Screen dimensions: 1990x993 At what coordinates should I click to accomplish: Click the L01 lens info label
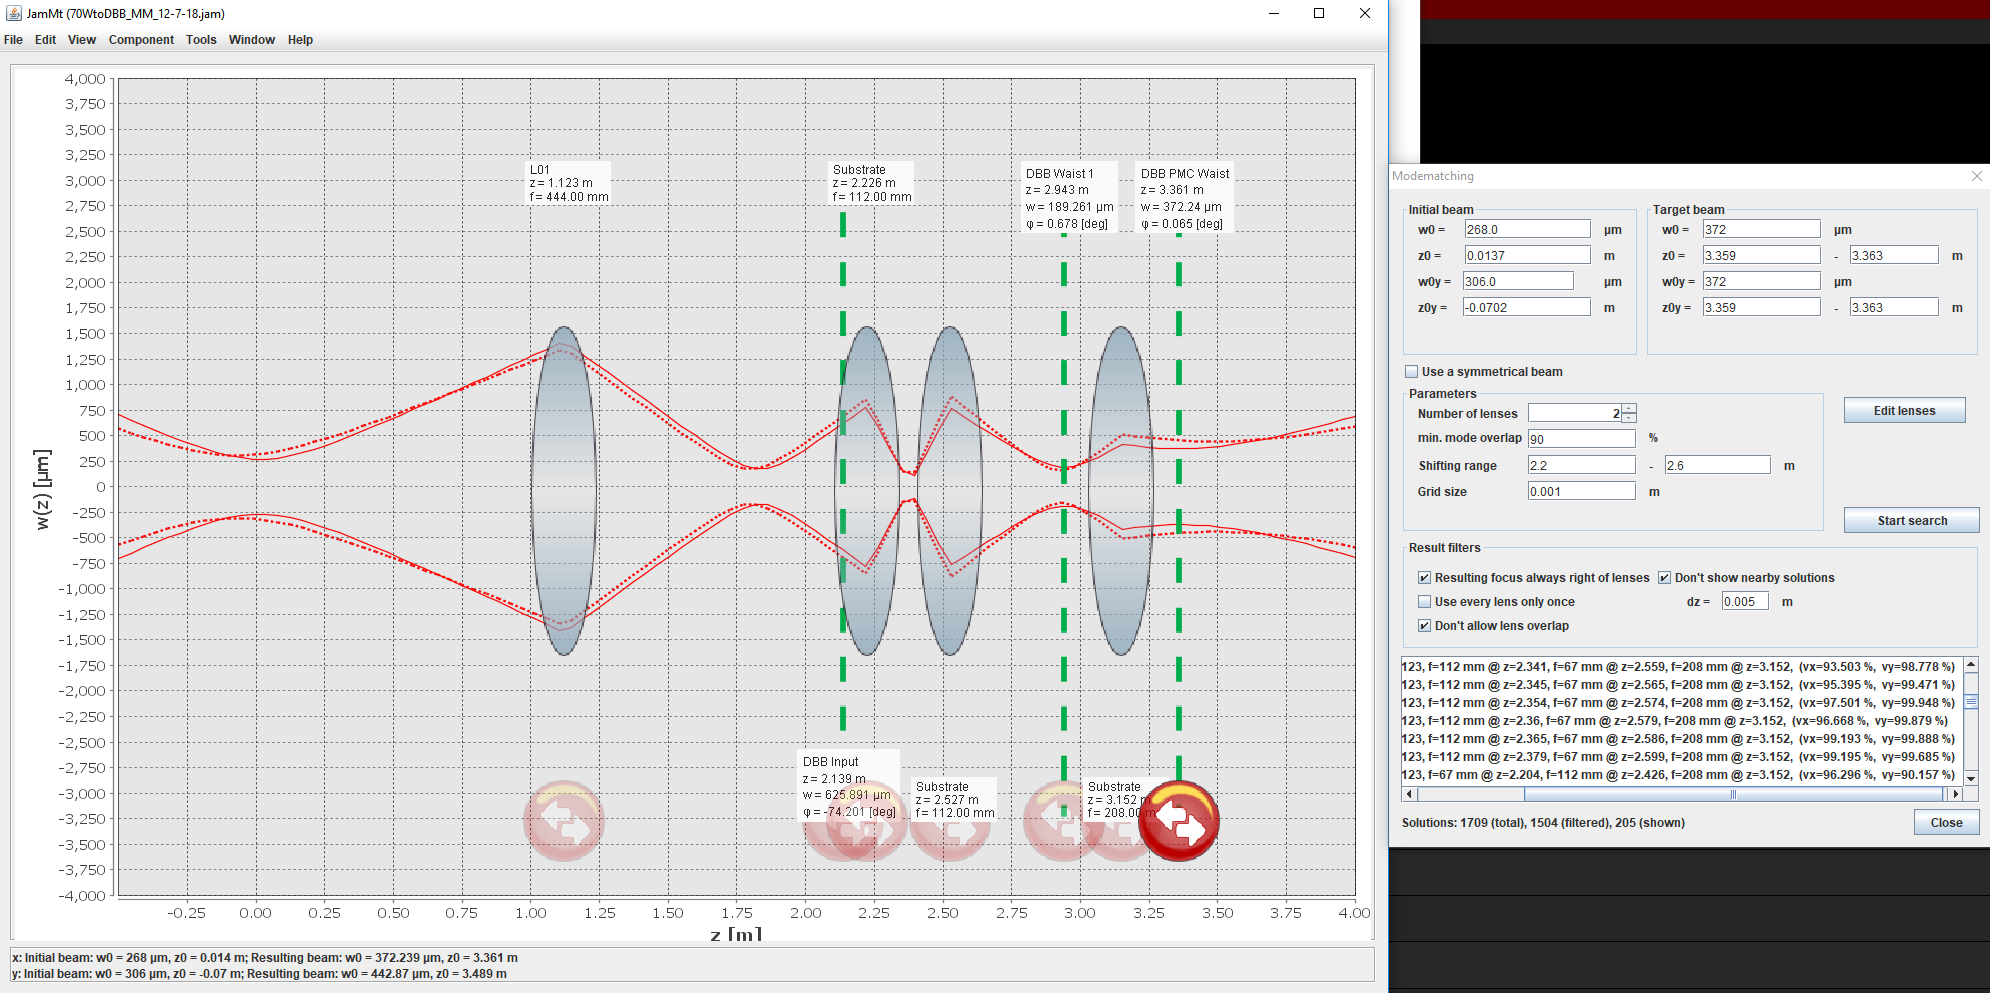click(569, 183)
